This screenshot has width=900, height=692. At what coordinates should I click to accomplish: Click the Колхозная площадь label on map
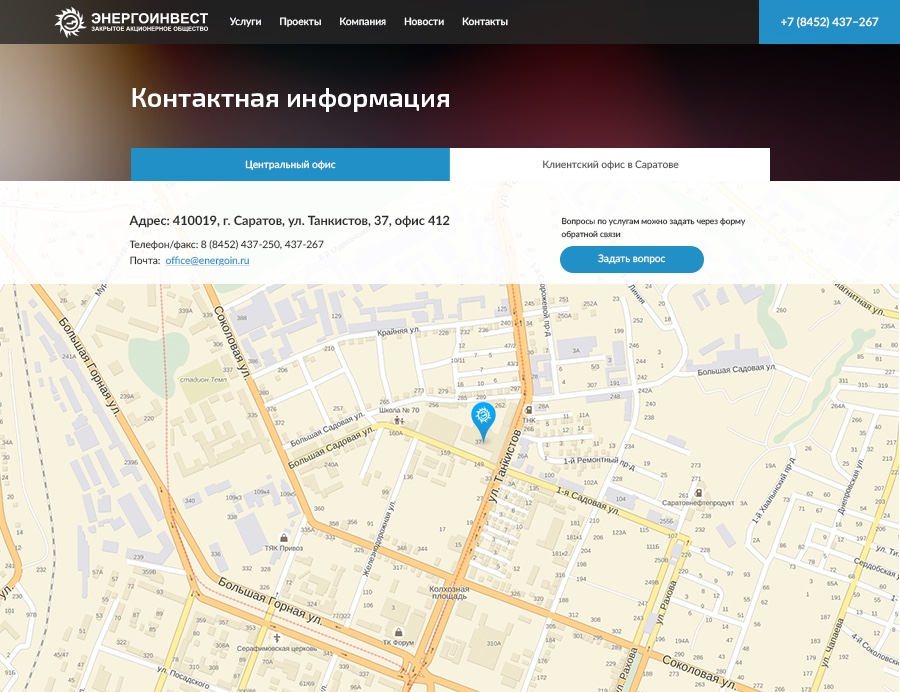449,594
